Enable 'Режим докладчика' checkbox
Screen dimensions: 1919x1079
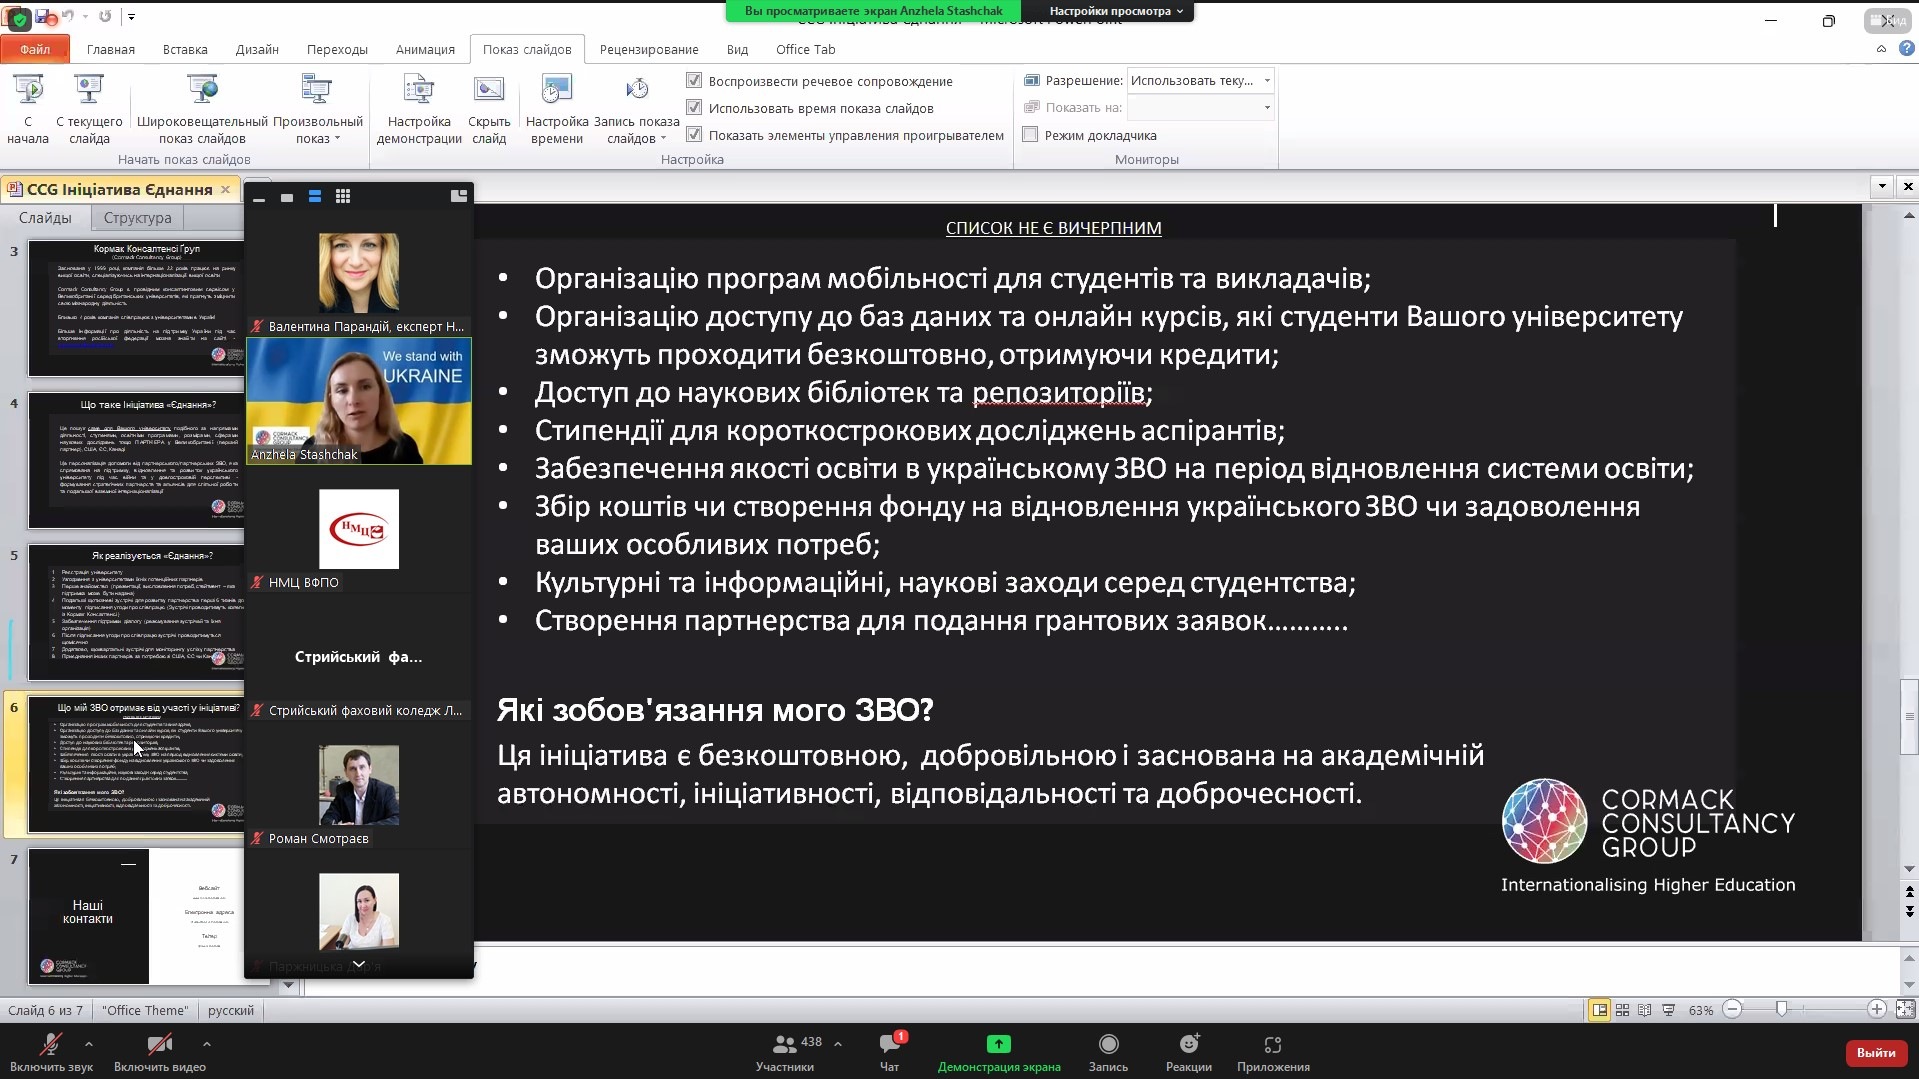coord(1031,135)
